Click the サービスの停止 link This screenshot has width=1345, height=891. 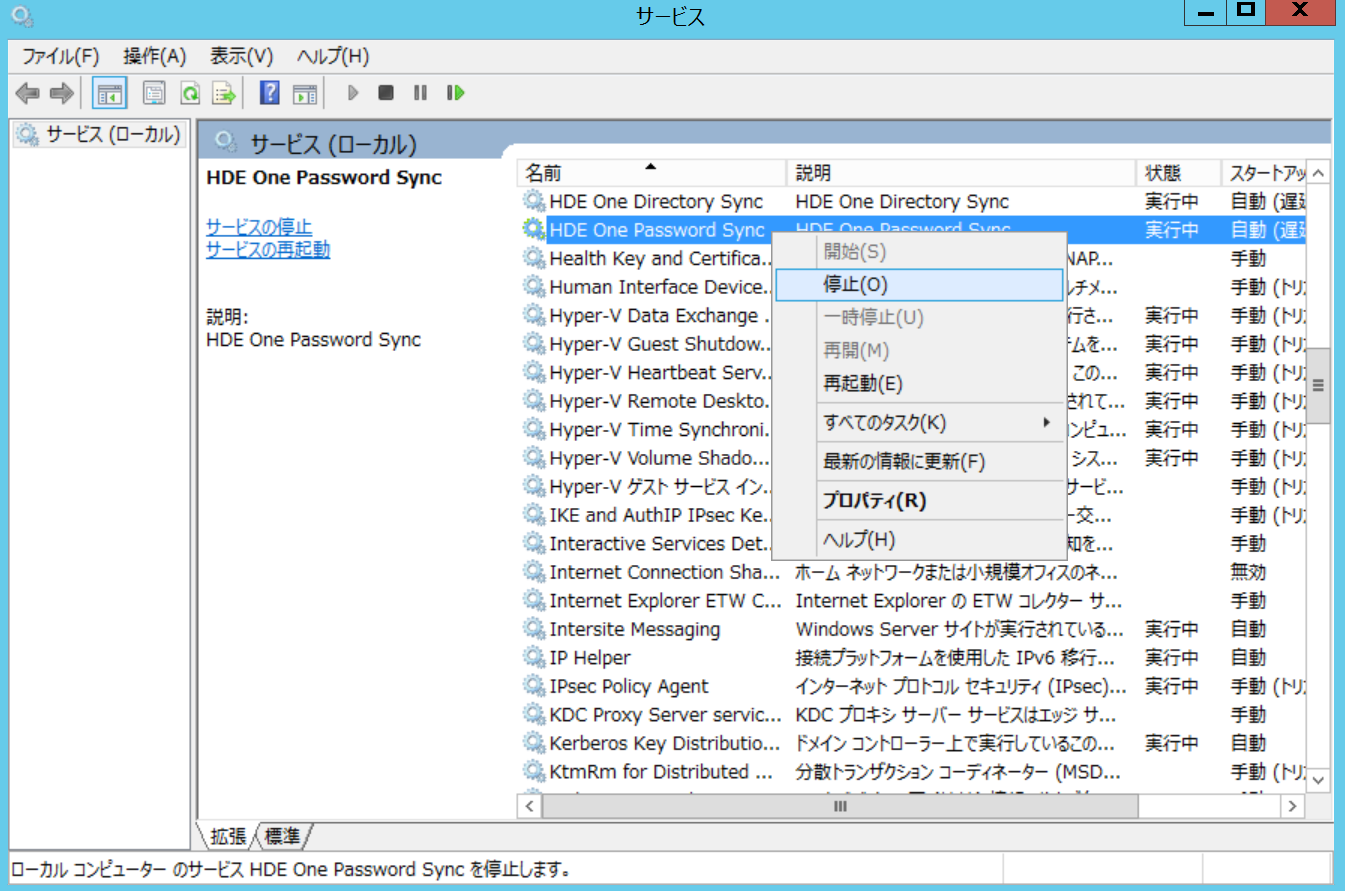click(258, 227)
